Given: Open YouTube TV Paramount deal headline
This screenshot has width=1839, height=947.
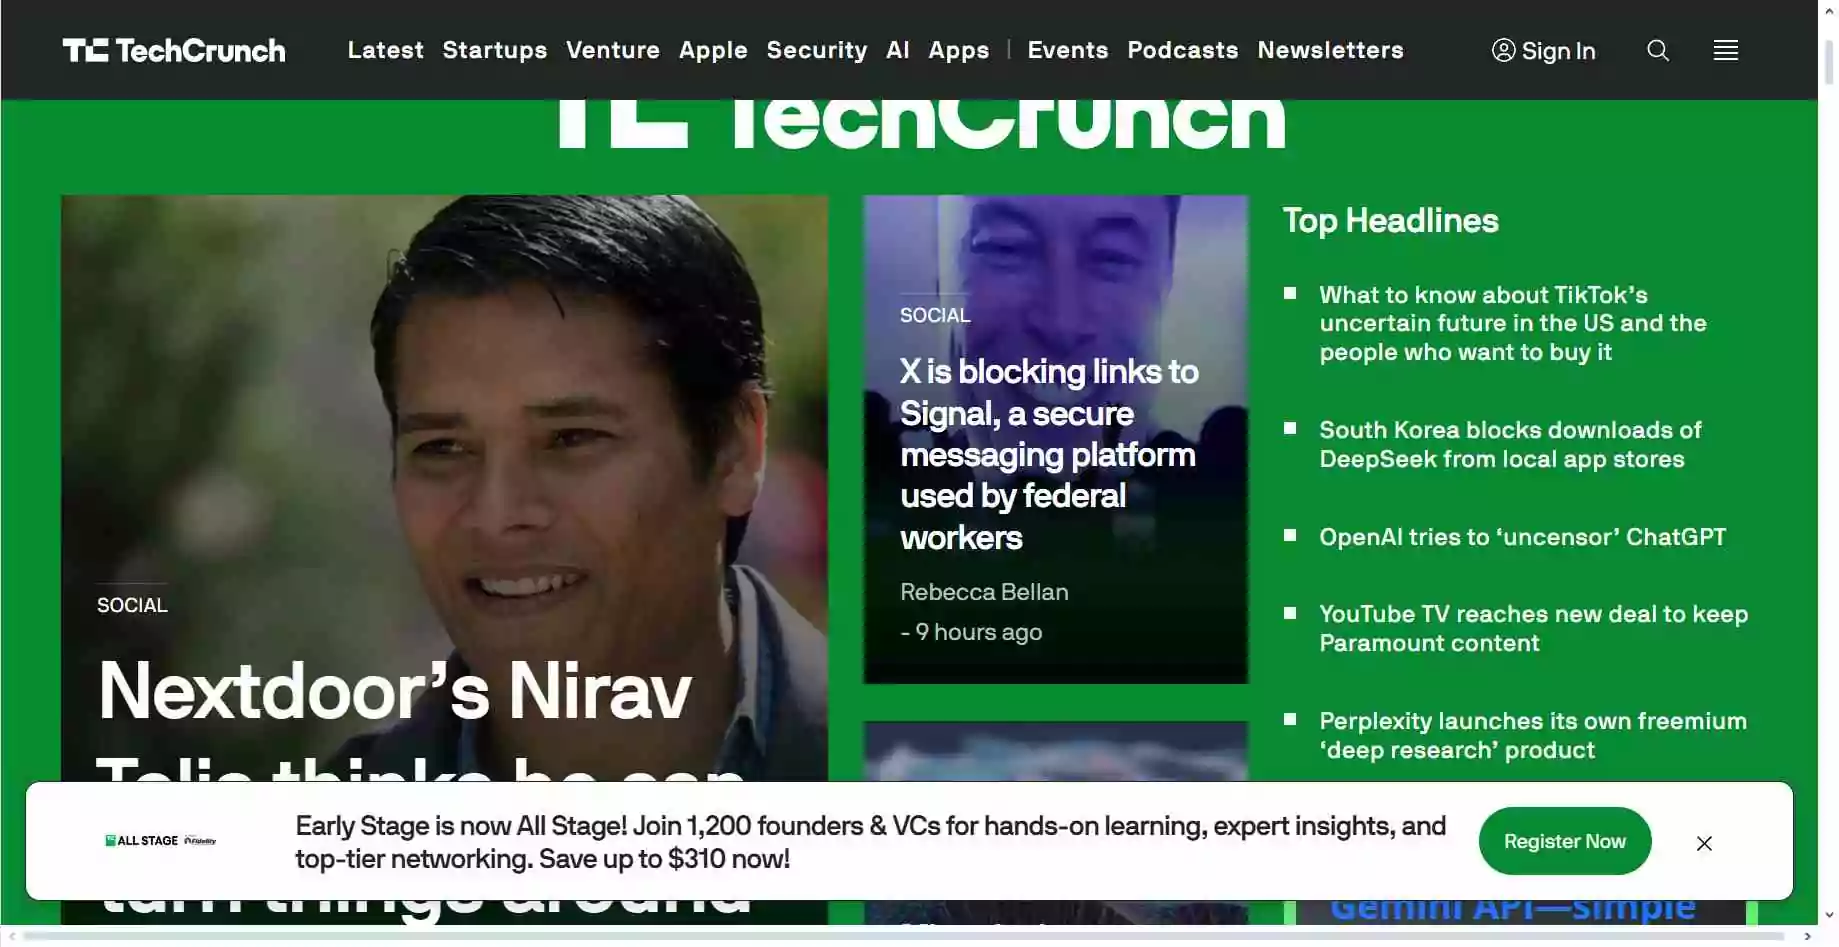Looking at the screenshot, I should point(1533,628).
